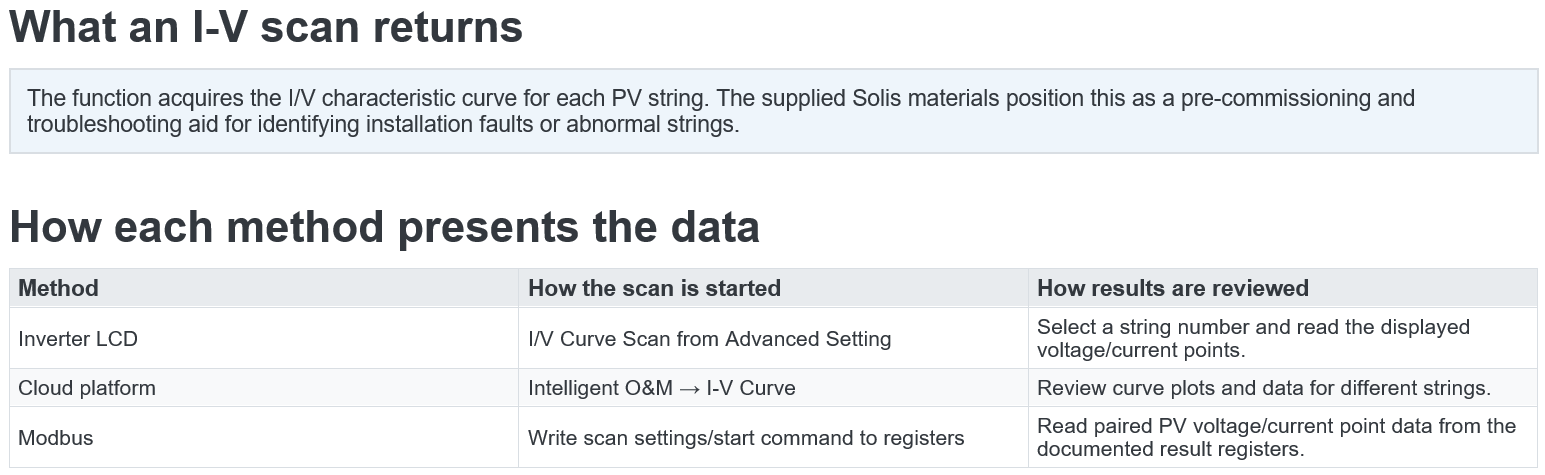Click the blue info callout box

click(x=773, y=111)
